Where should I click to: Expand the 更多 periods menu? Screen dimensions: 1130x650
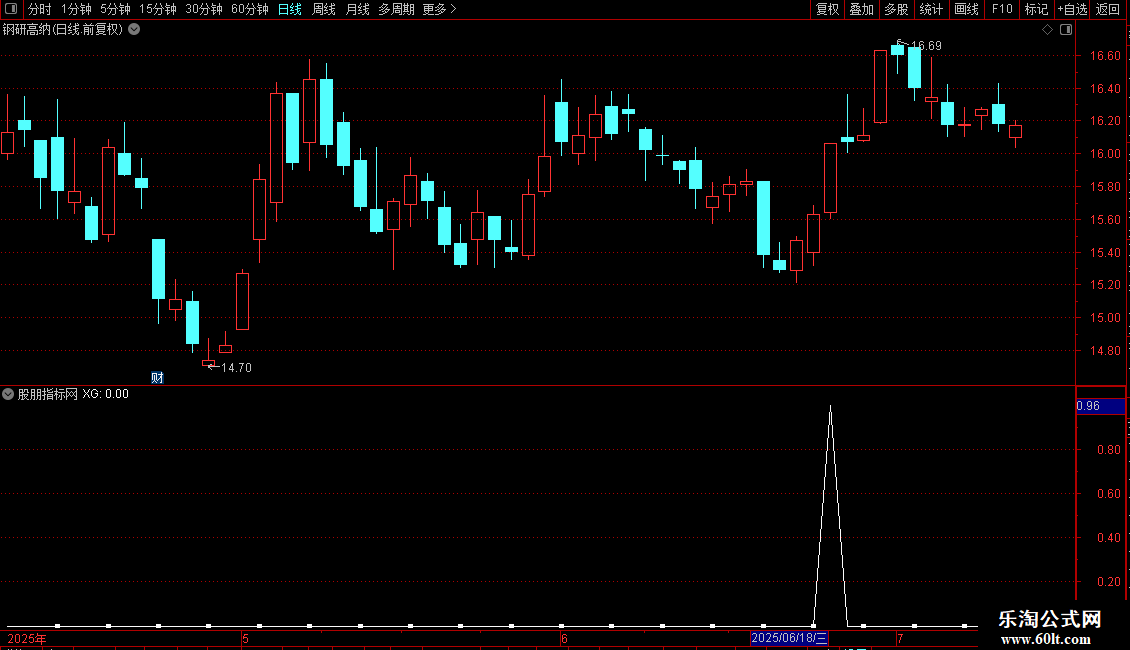[x=439, y=9]
